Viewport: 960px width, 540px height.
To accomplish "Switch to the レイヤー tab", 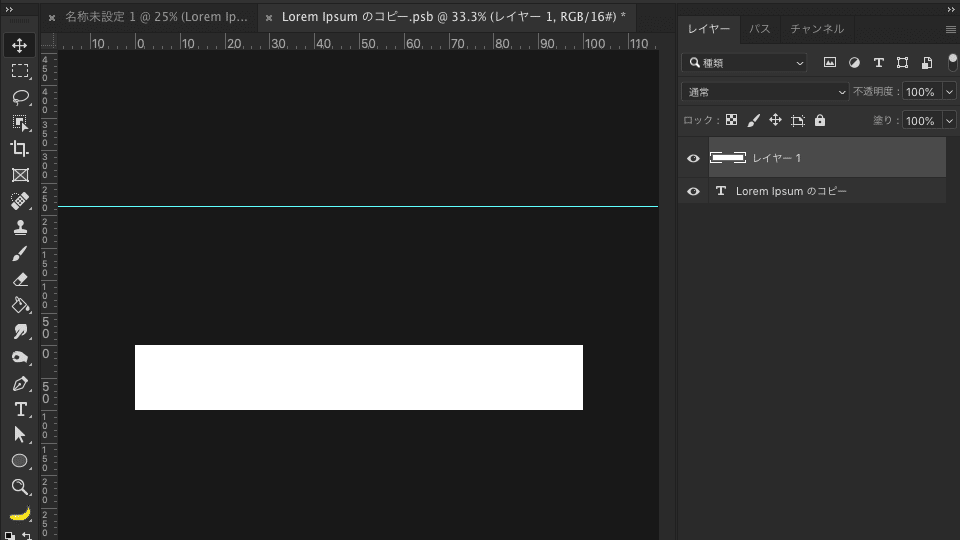I will coord(708,29).
